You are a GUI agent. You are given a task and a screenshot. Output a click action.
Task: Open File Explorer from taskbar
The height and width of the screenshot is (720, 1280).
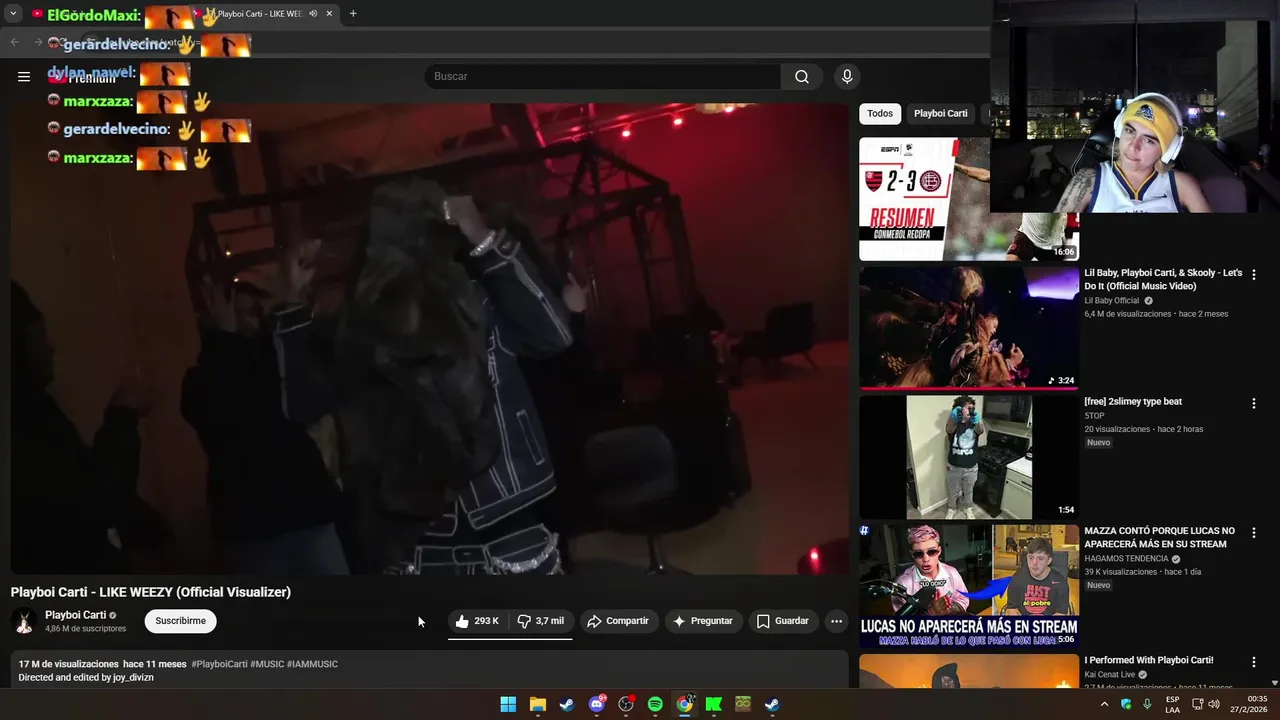pos(537,704)
